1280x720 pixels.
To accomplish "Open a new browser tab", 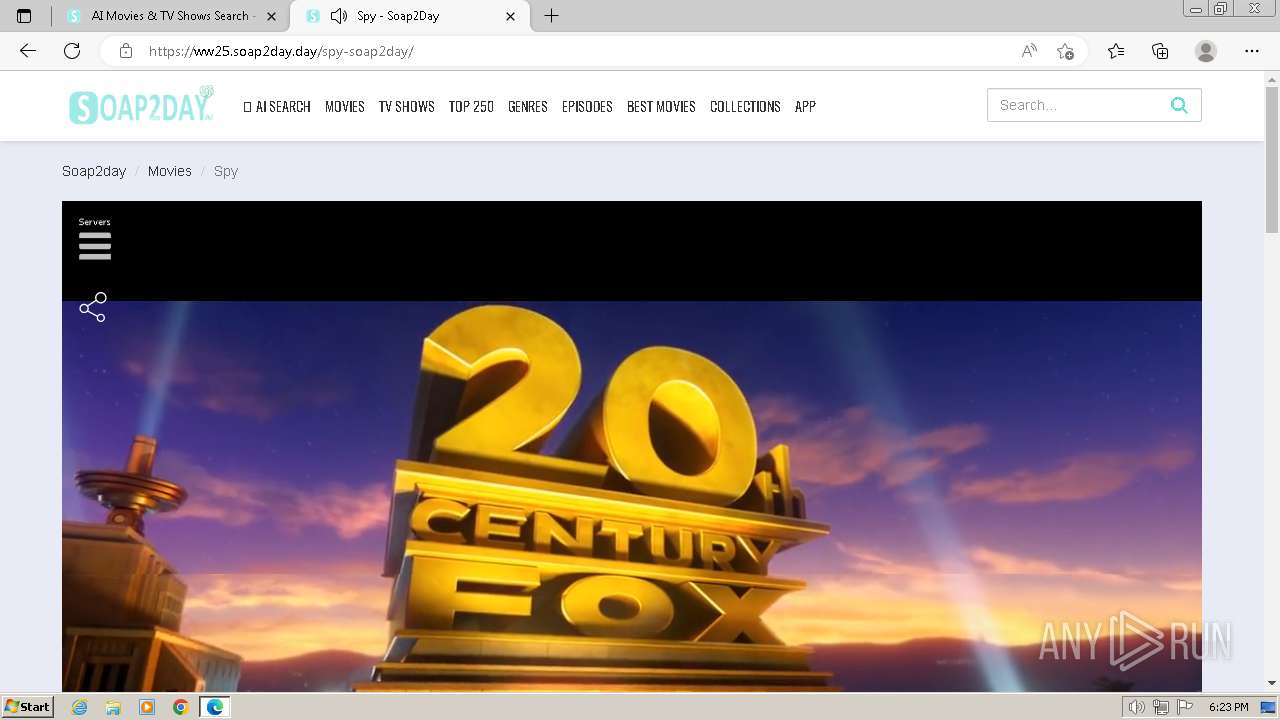I will (x=551, y=16).
